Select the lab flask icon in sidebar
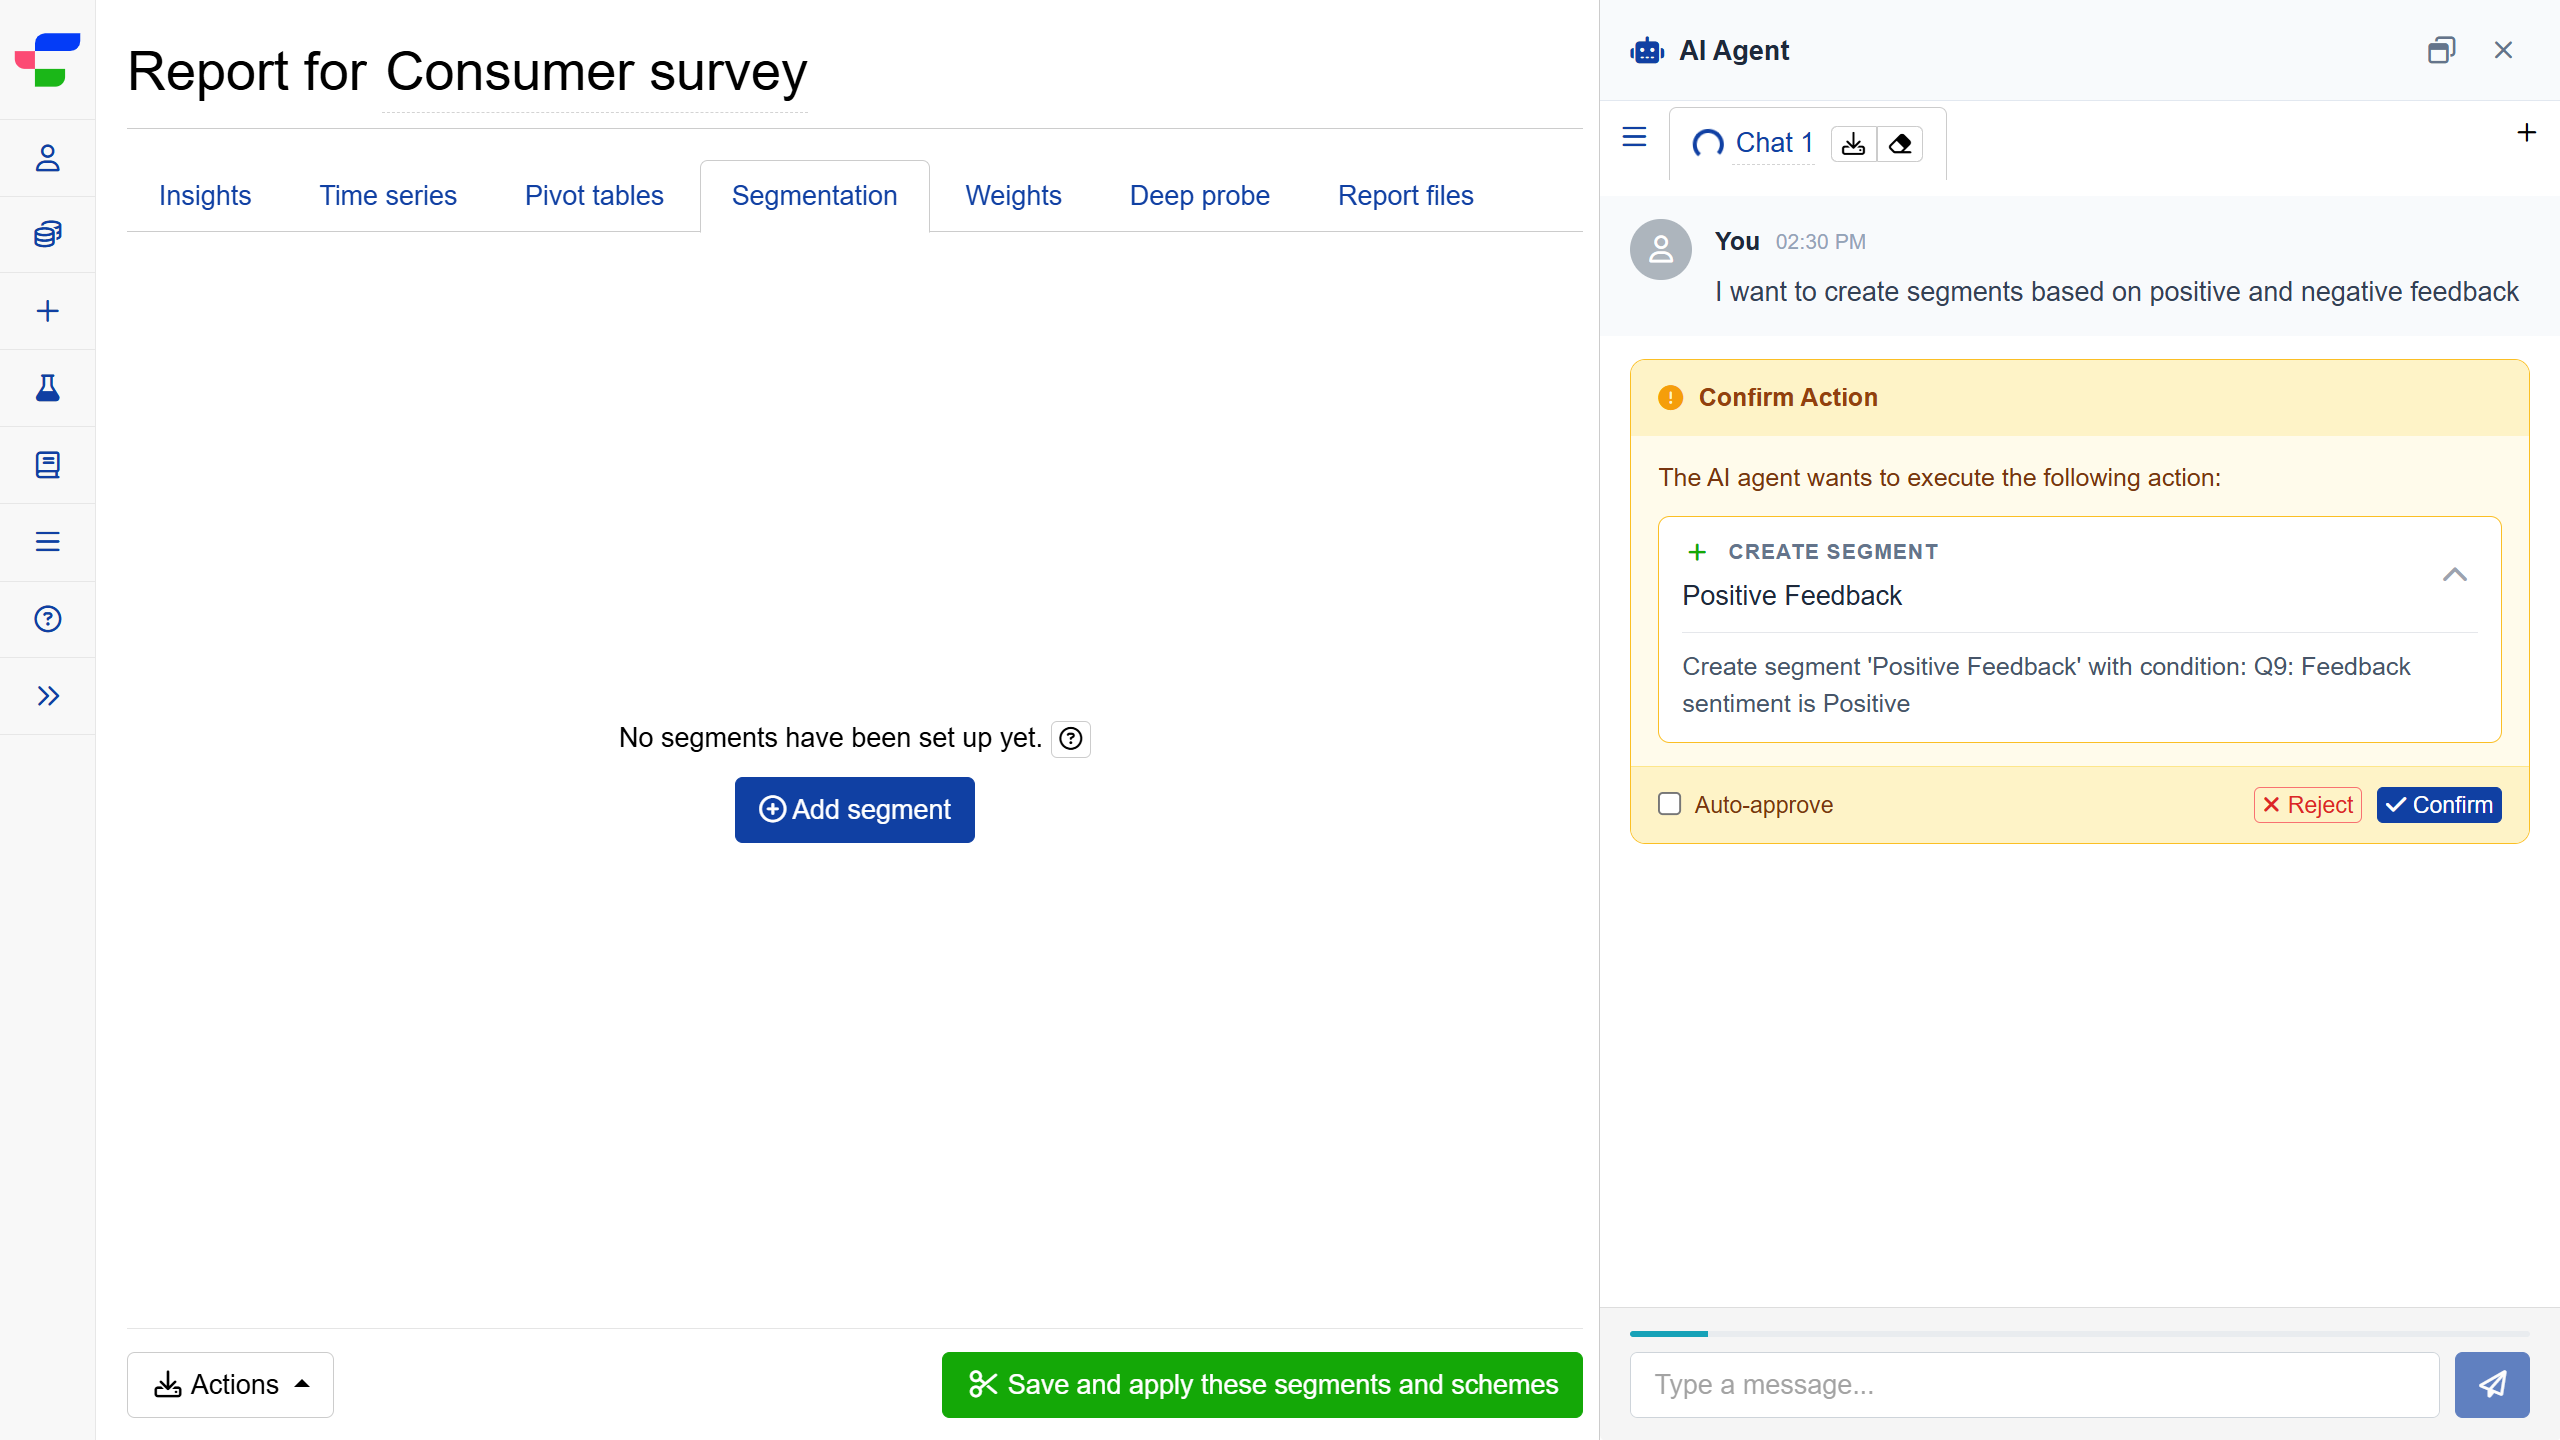This screenshot has width=2560, height=1440. click(x=47, y=388)
